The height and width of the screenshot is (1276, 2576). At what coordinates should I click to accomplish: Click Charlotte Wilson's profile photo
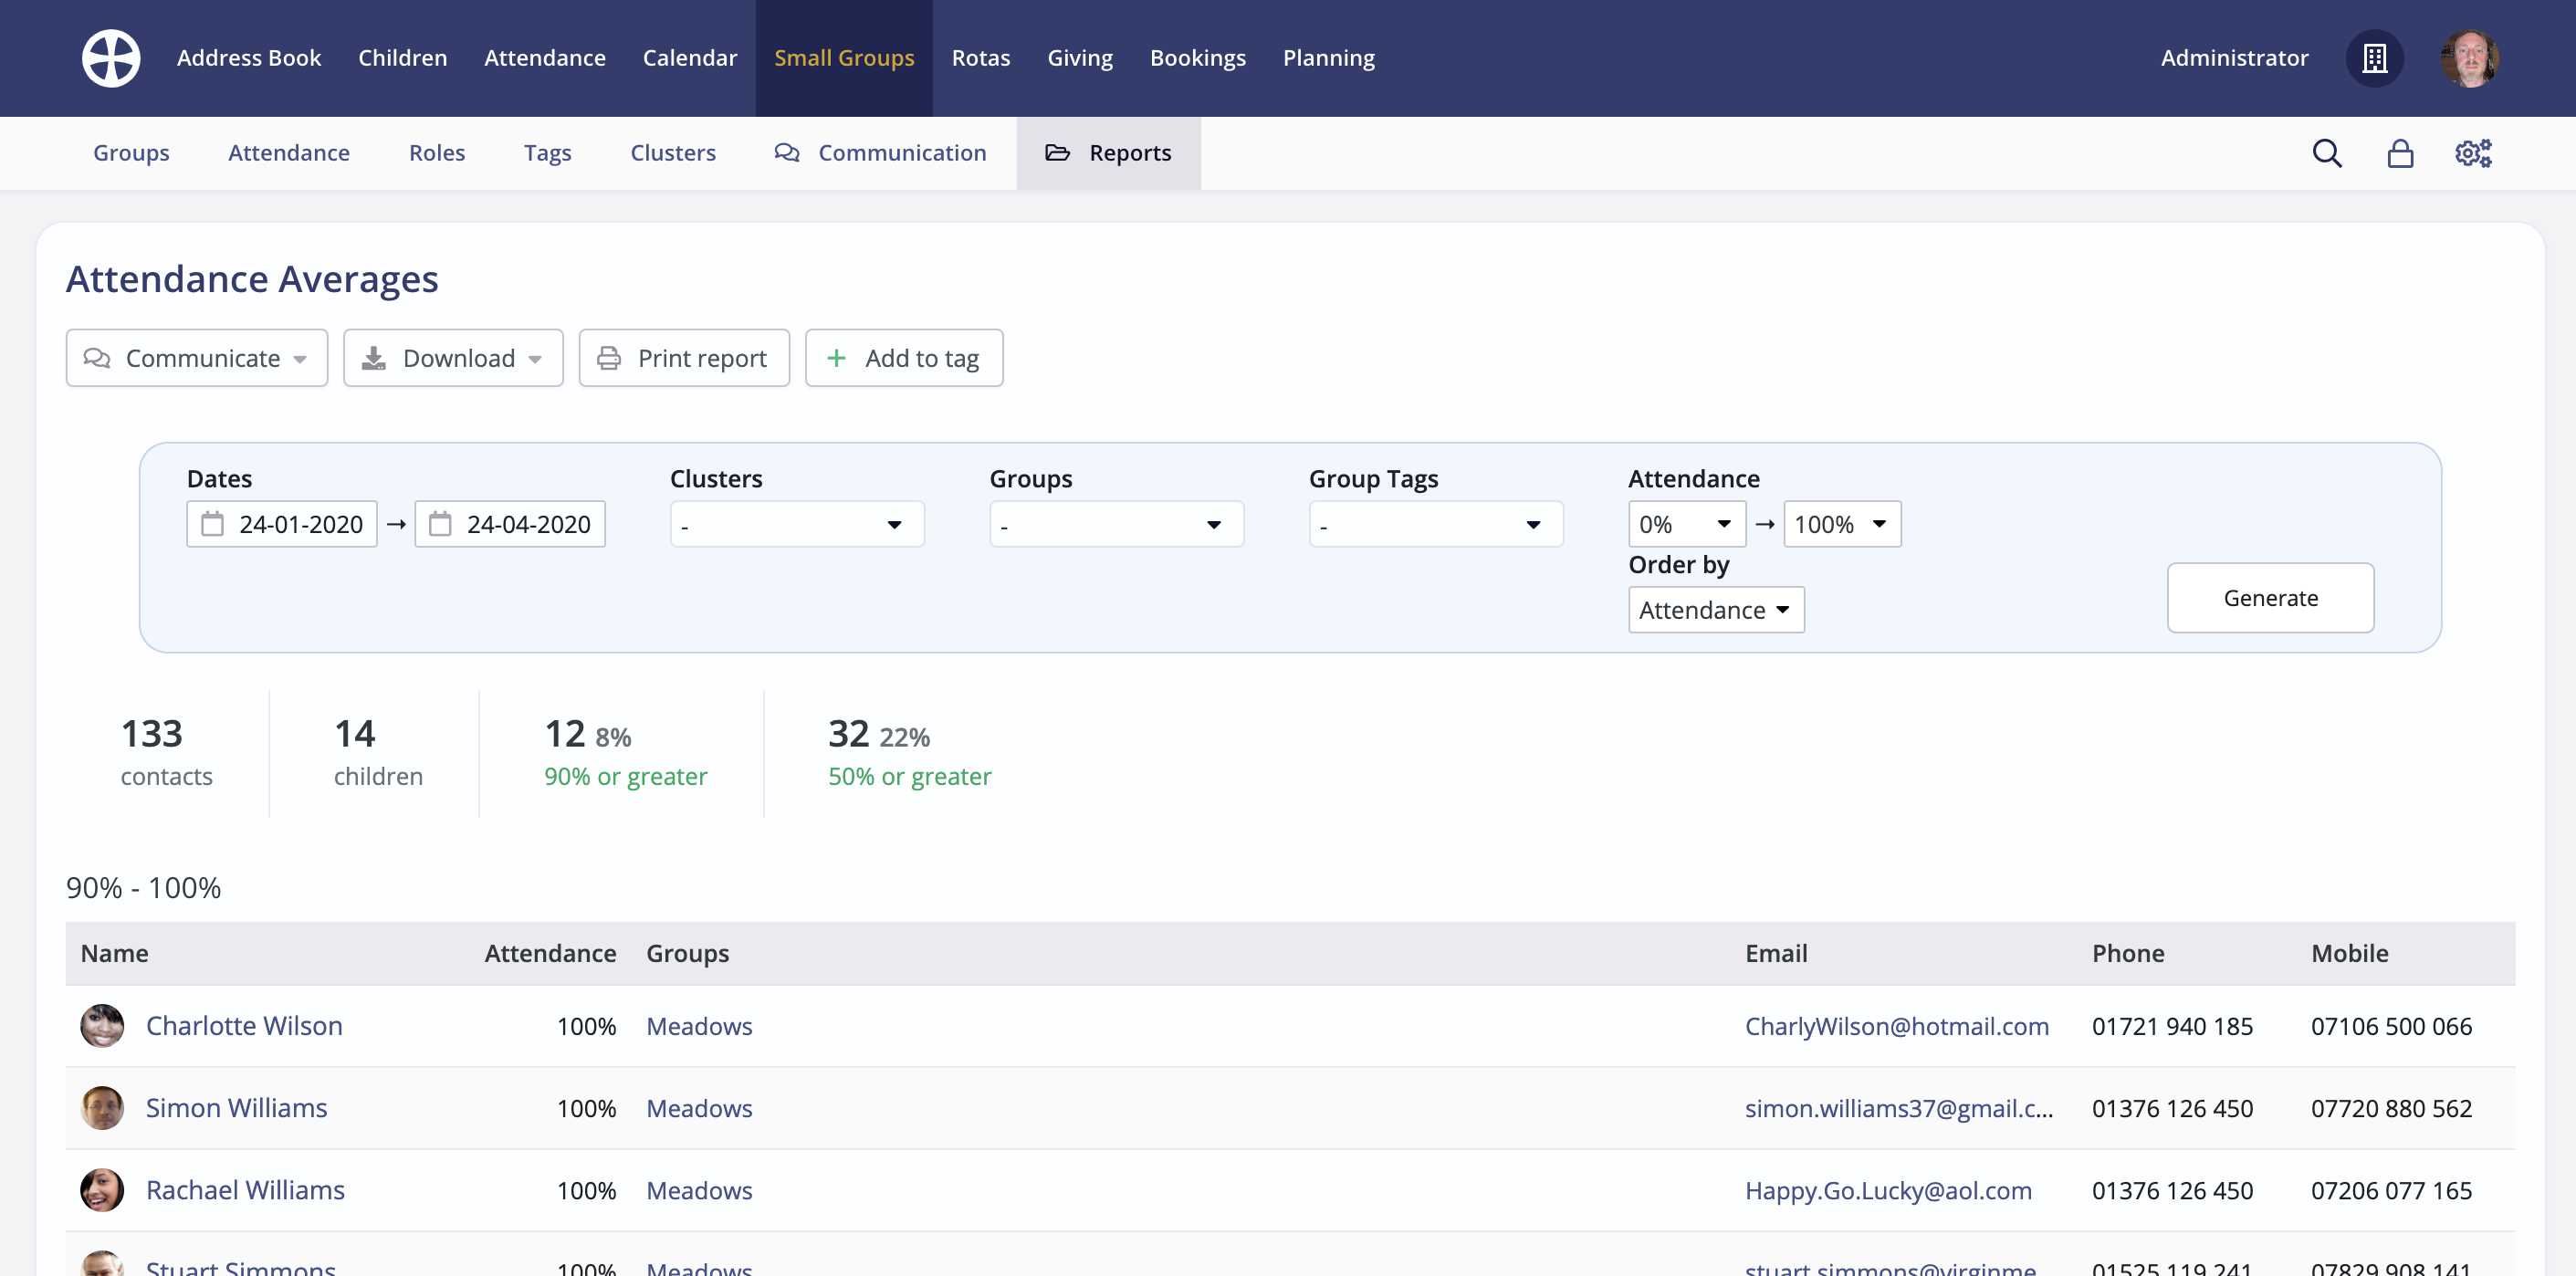point(102,1026)
